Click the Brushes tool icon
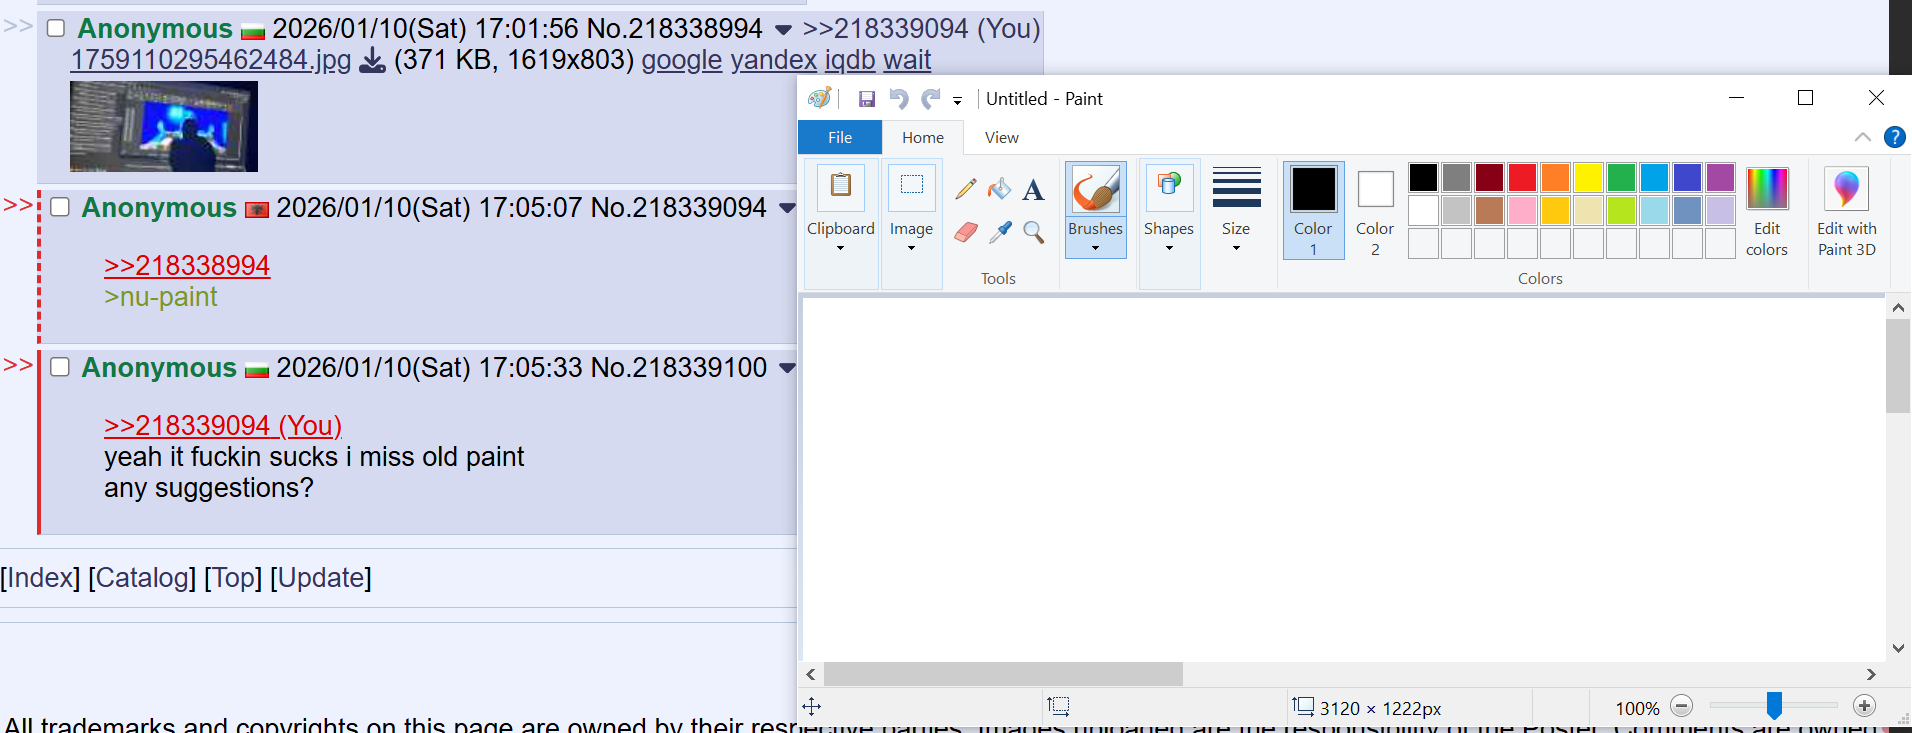 tap(1095, 189)
